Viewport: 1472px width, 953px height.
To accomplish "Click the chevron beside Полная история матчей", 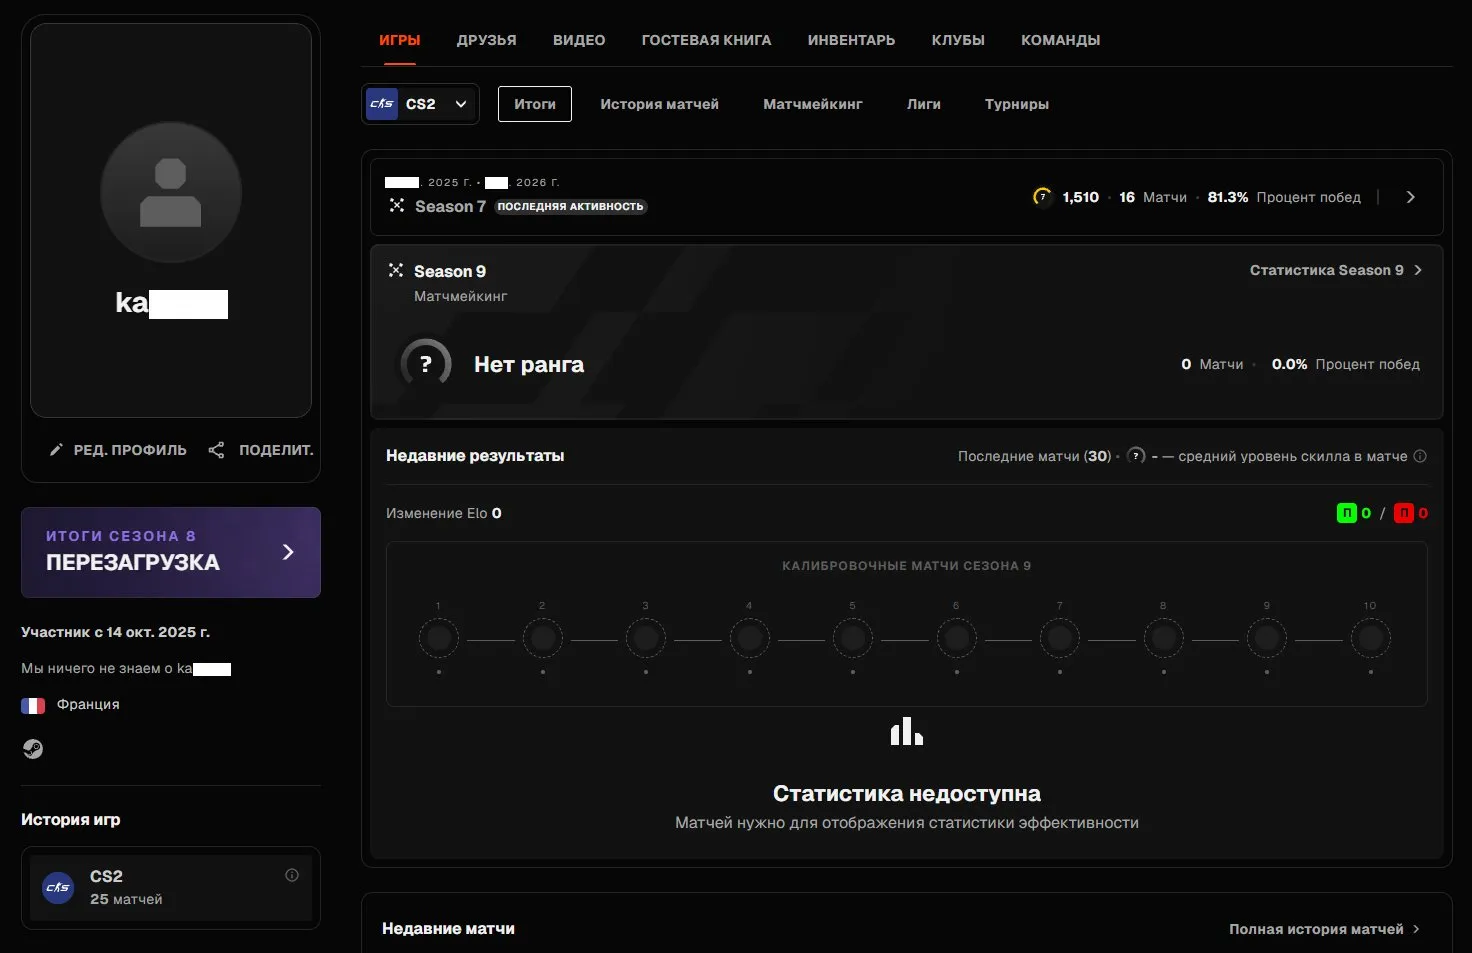I will coord(1416,929).
